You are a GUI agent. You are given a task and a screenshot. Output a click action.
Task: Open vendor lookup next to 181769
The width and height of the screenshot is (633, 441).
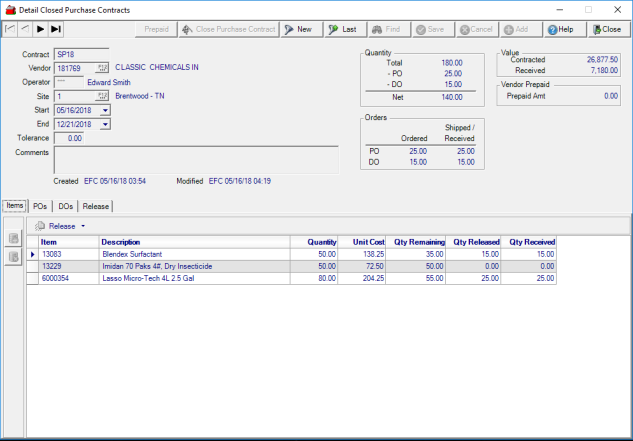click(x=102, y=68)
